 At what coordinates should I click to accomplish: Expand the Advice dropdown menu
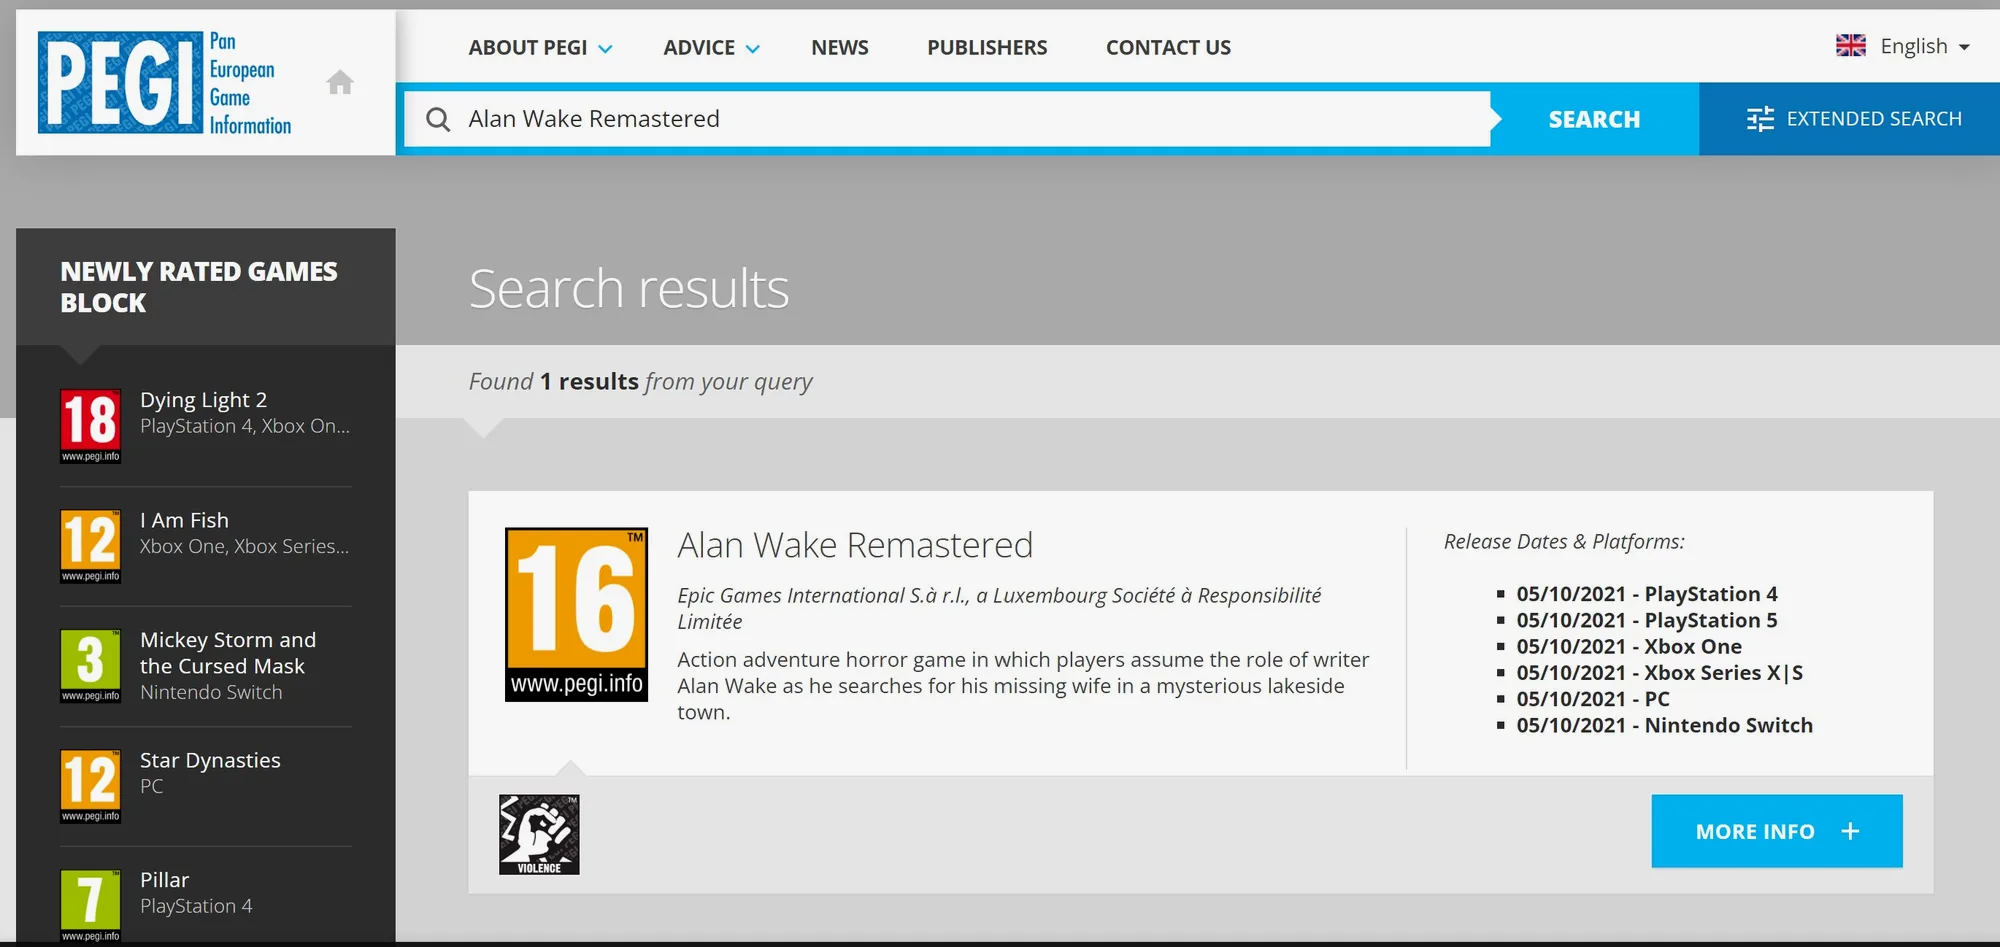tap(711, 48)
